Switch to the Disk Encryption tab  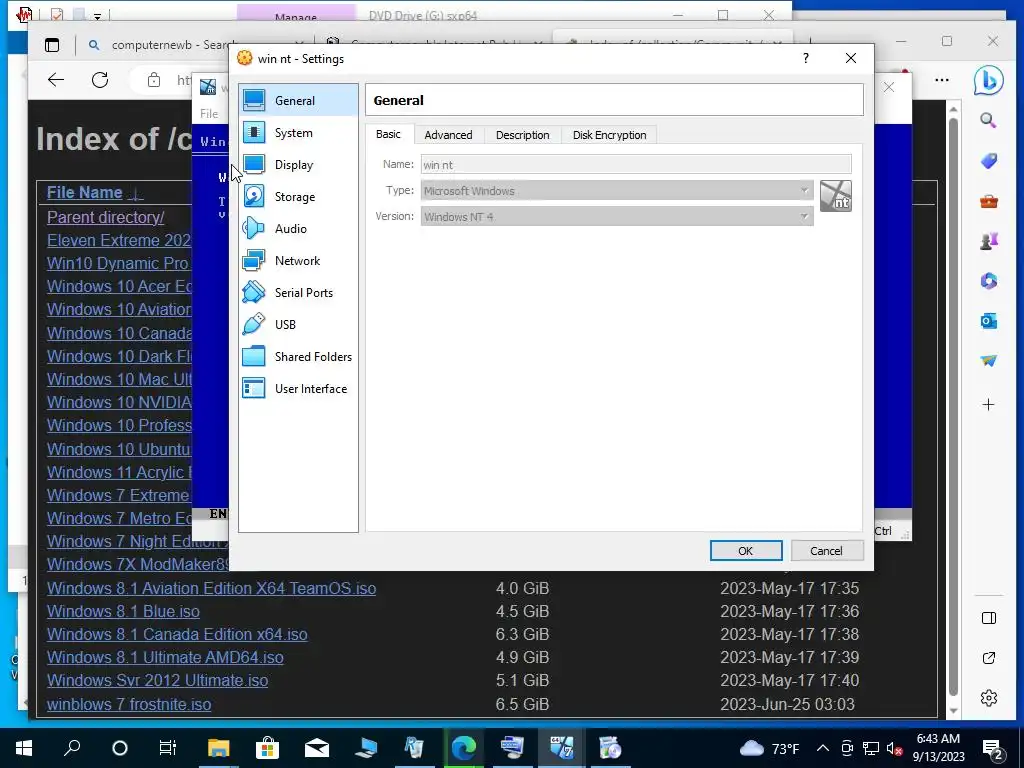click(x=609, y=135)
